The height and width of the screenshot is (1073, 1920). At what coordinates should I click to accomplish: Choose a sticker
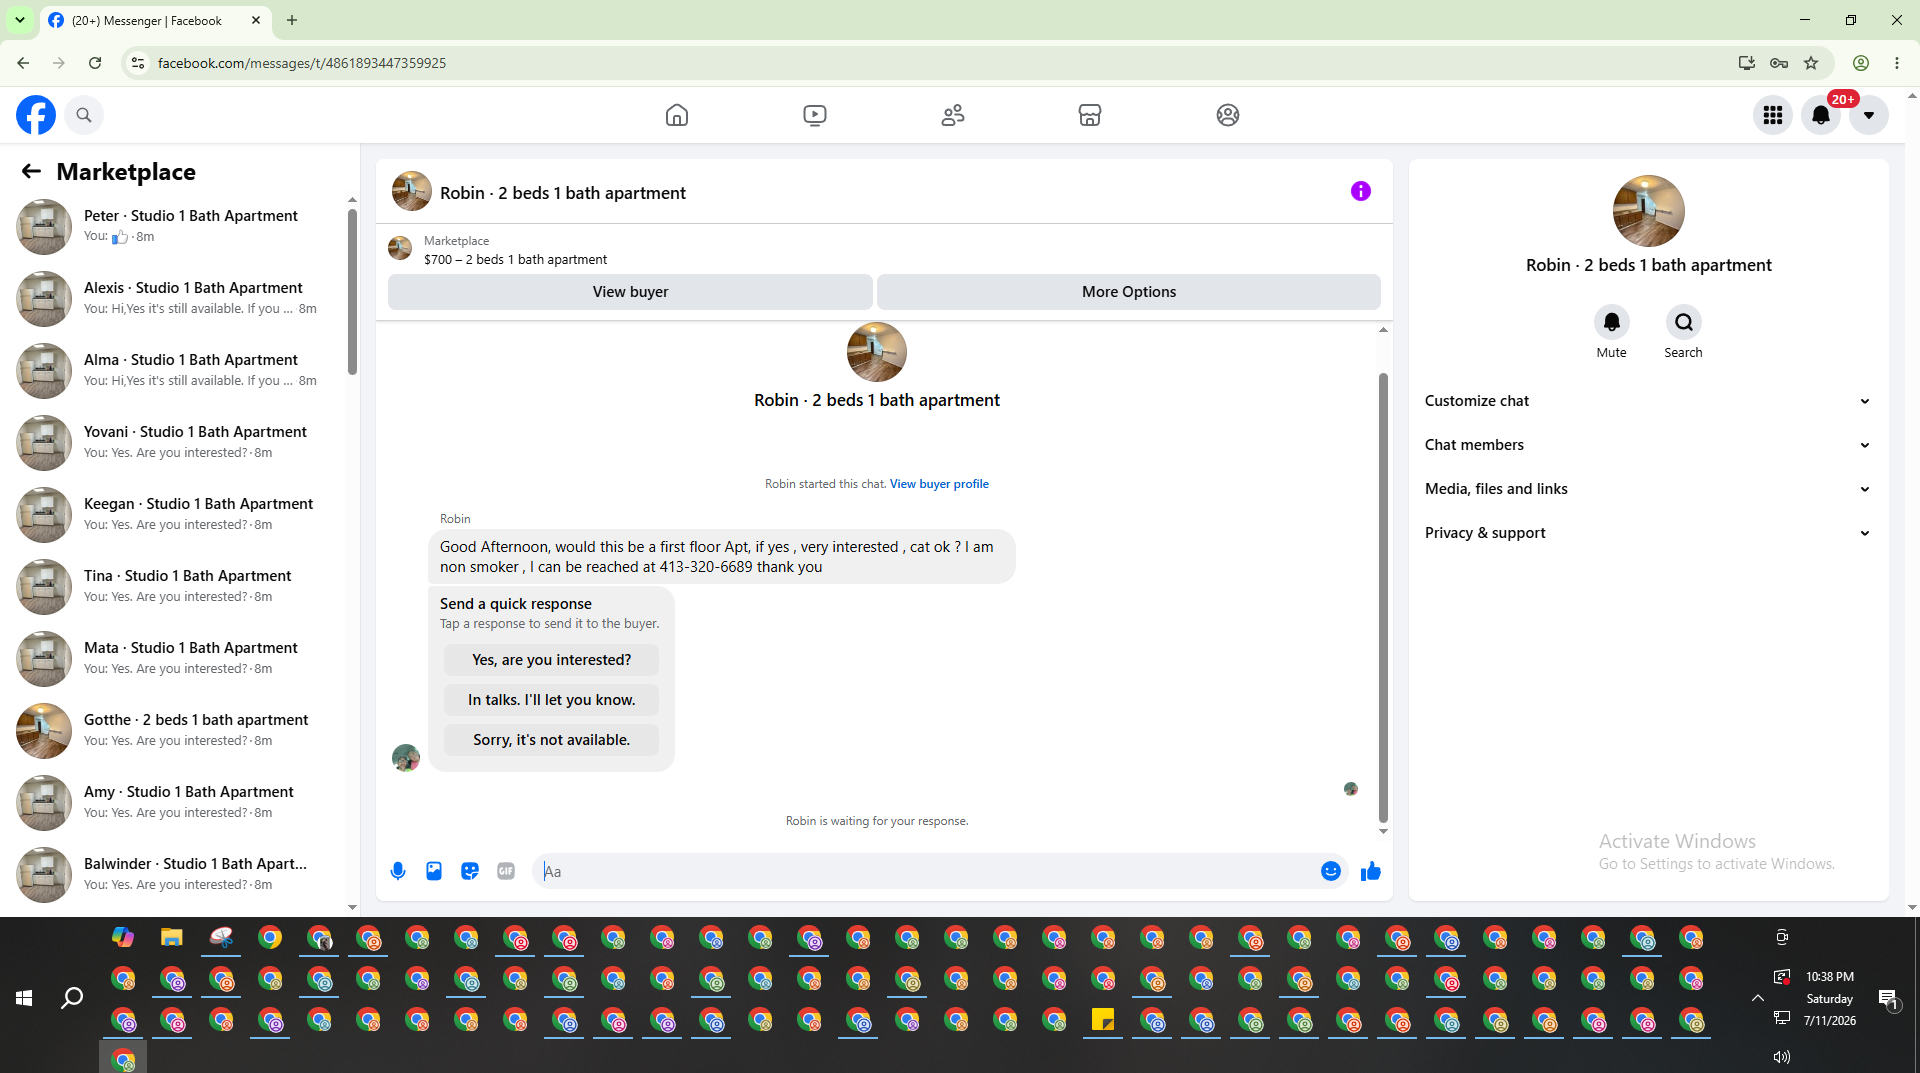click(470, 871)
